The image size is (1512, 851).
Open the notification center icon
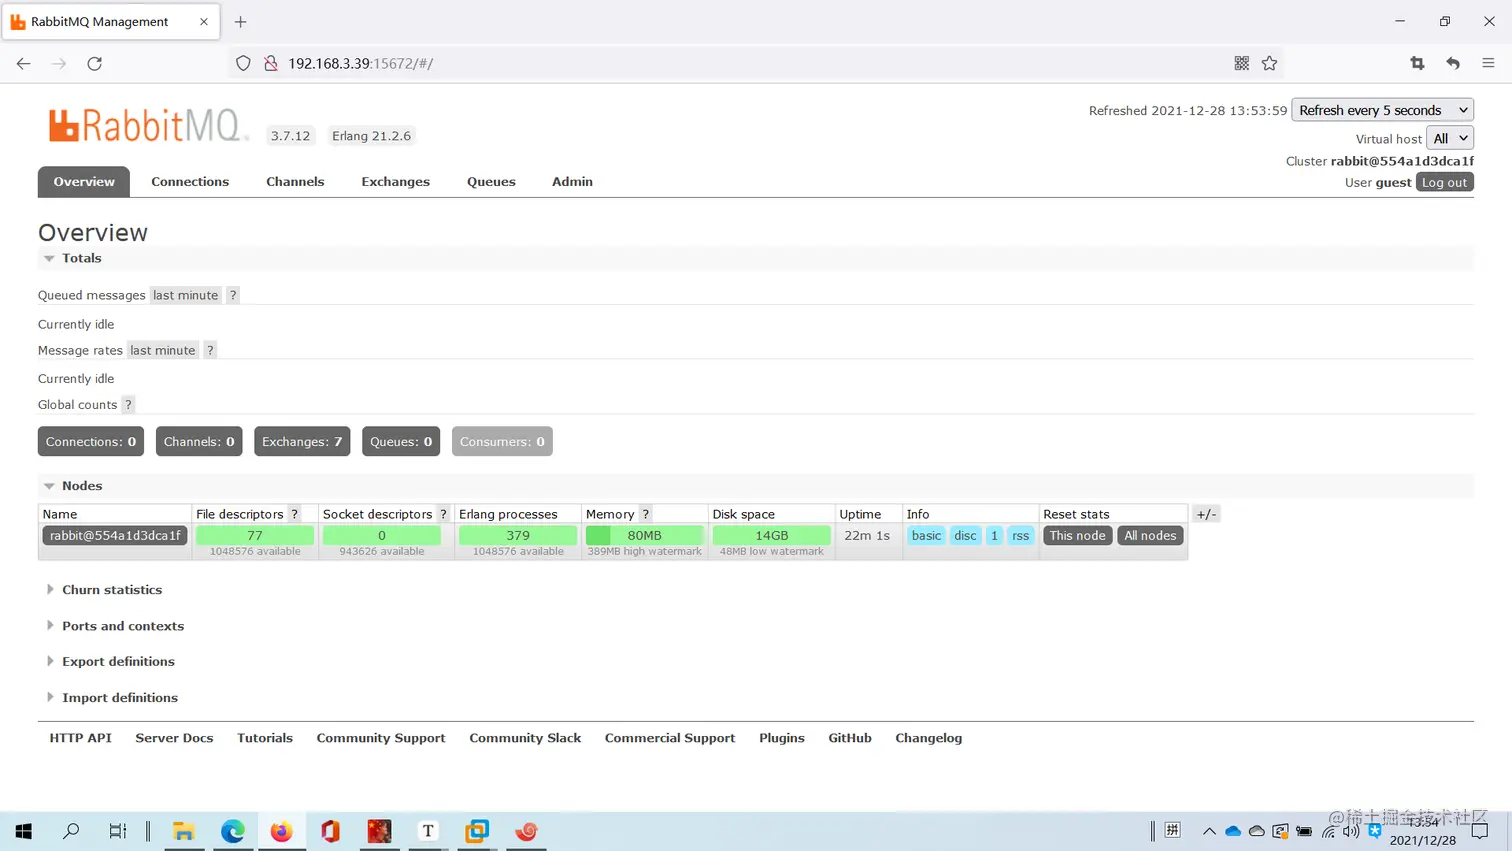[x=1480, y=831]
